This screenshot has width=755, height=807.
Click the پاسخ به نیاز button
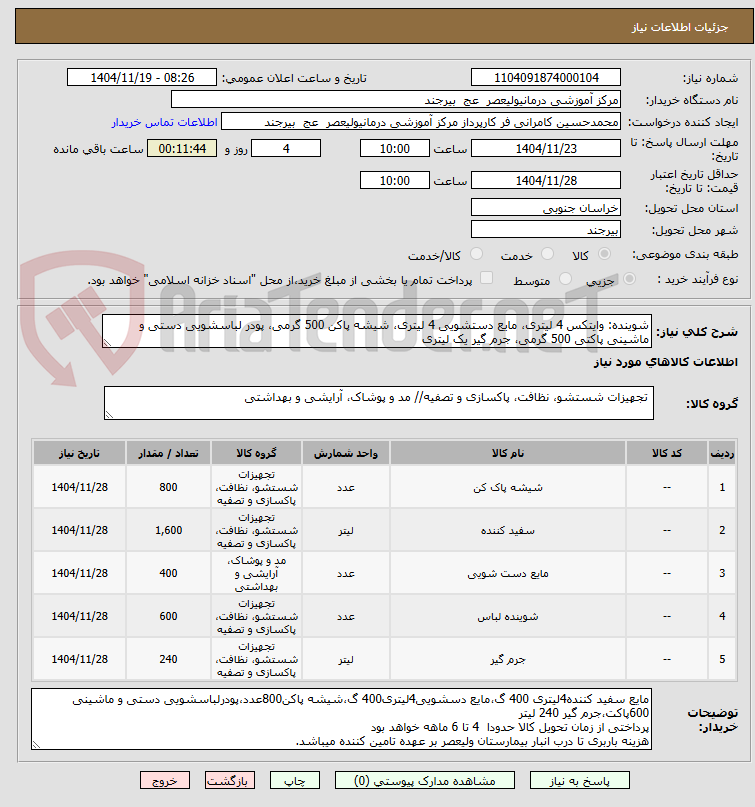point(580,780)
